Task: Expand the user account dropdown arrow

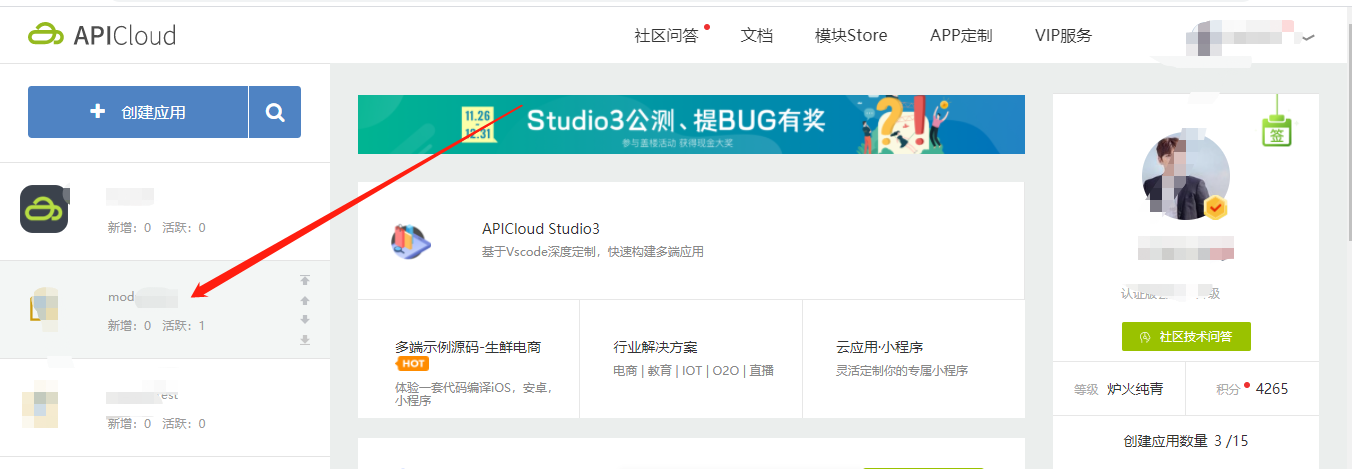Action: tap(1308, 38)
